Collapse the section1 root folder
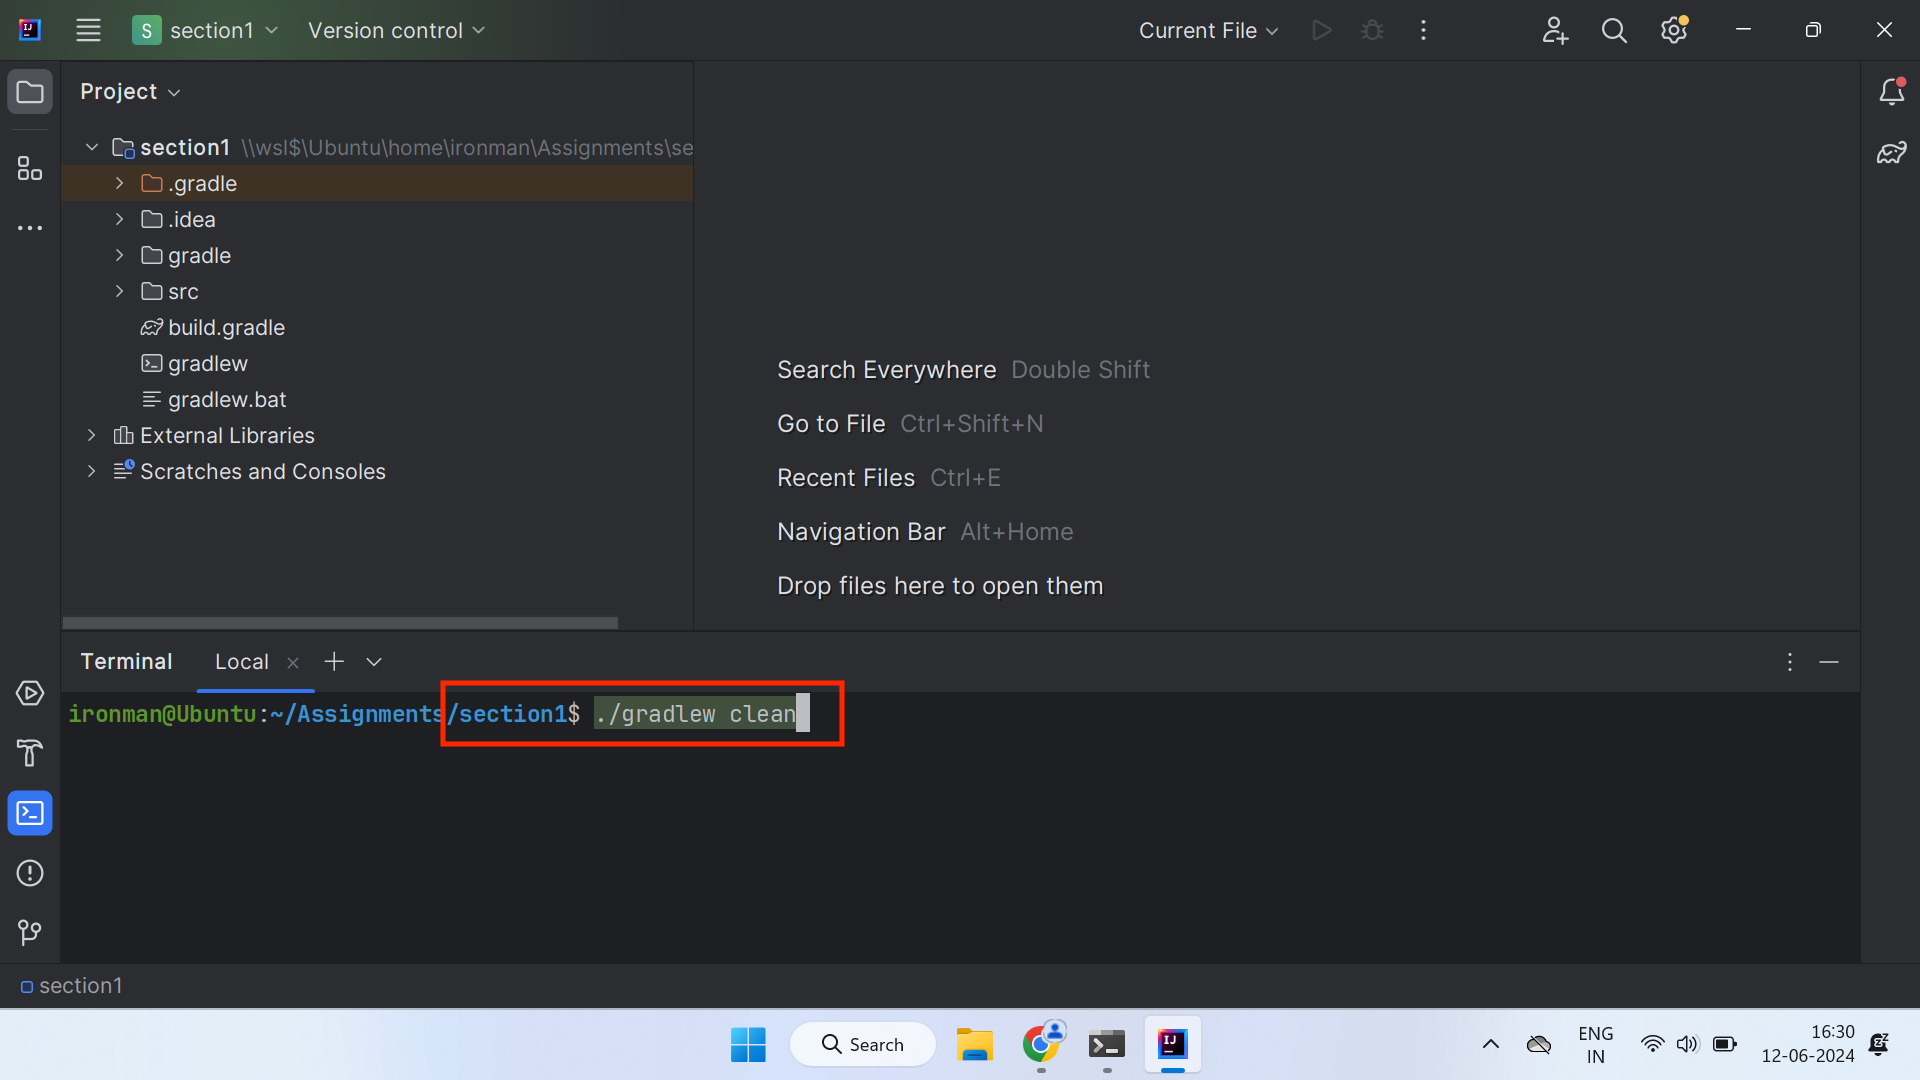1920x1080 pixels. pyautogui.click(x=92, y=148)
